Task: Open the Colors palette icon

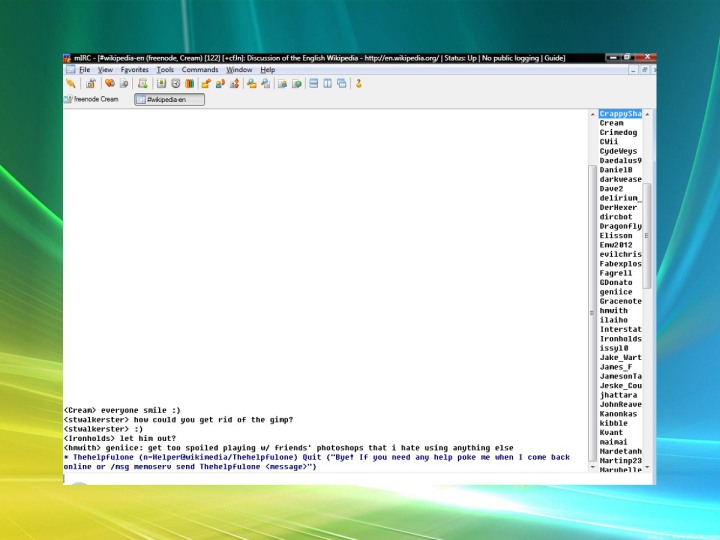Action: [189, 84]
